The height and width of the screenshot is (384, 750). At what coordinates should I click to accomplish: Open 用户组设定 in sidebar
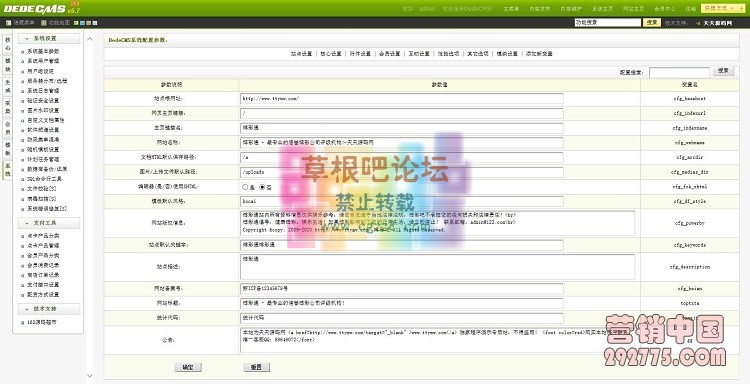[40, 71]
